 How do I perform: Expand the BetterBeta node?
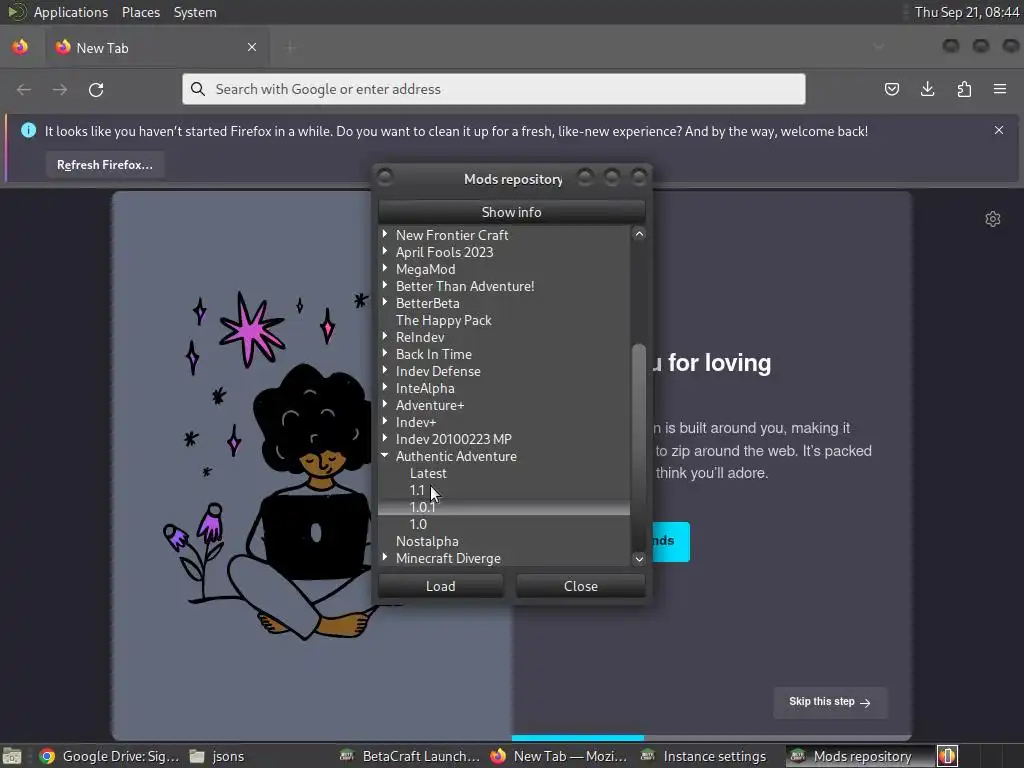click(385, 302)
